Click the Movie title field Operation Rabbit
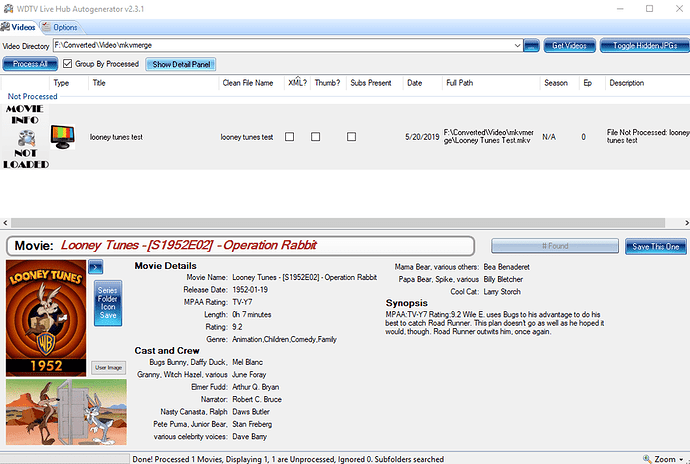Image resolution: width=690 pixels, height=464 pixels. coord(240,246)
